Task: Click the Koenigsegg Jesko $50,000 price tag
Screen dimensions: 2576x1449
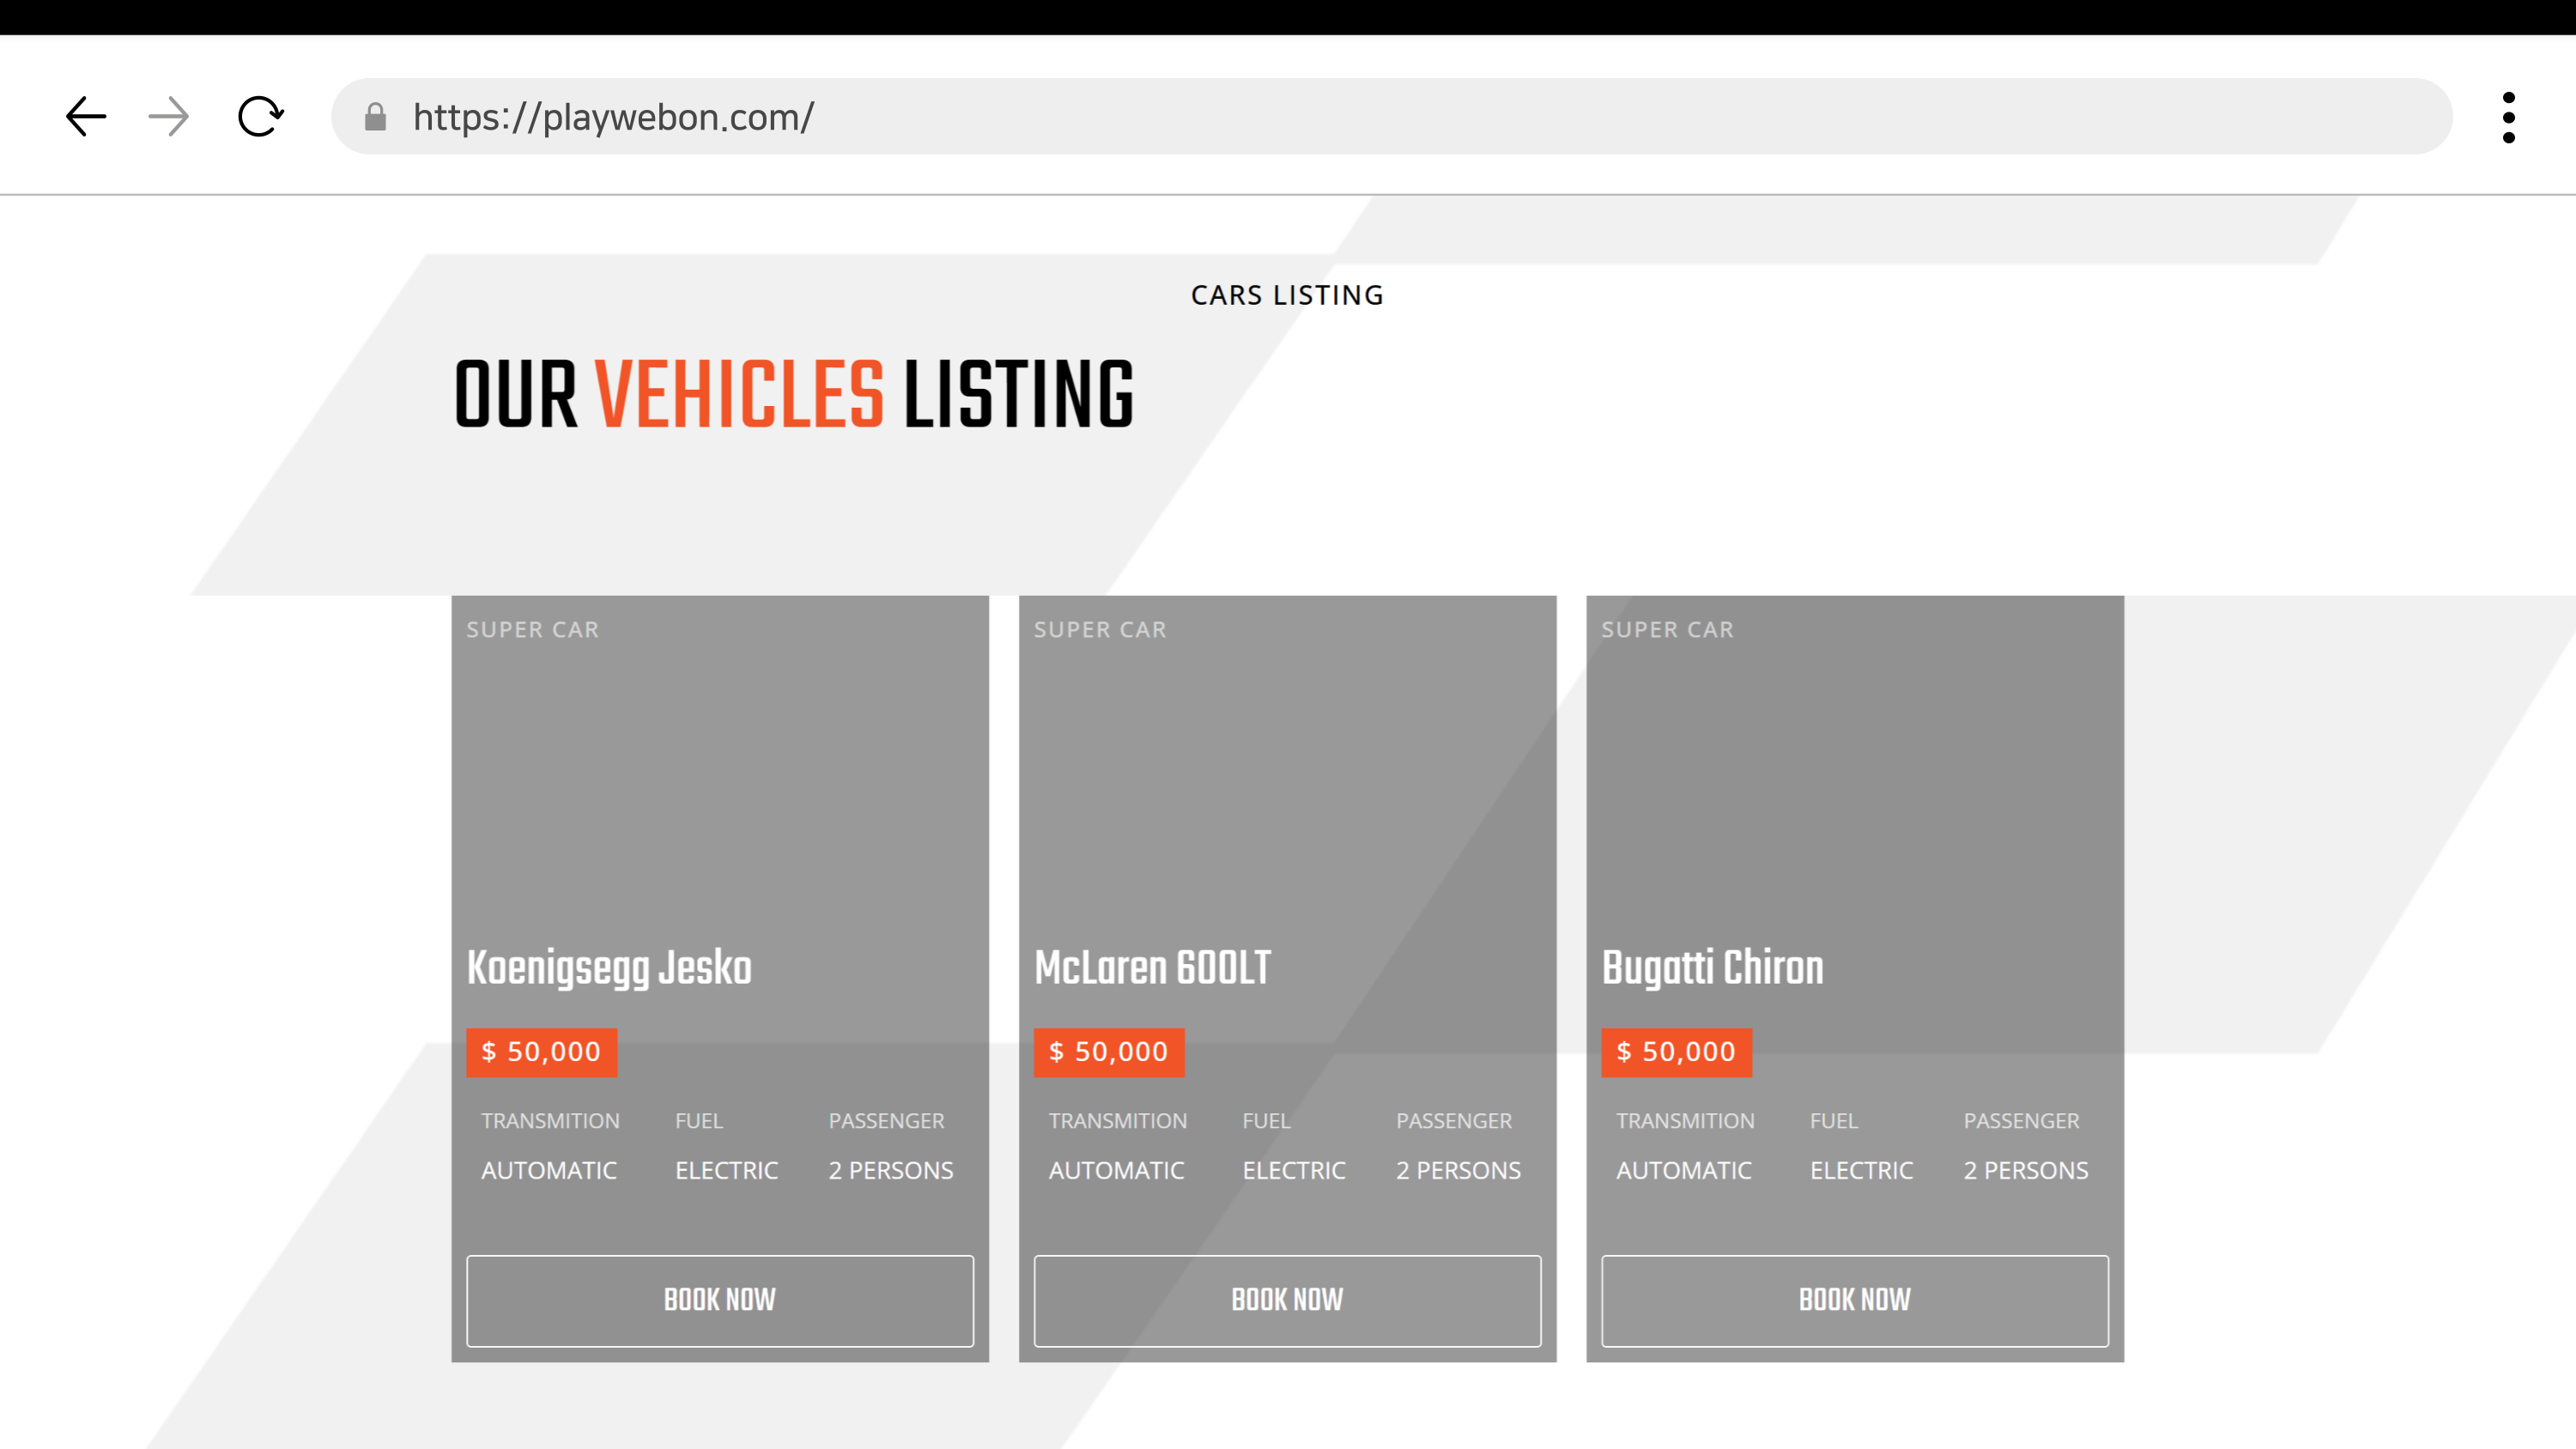Action: [541, 1052]
